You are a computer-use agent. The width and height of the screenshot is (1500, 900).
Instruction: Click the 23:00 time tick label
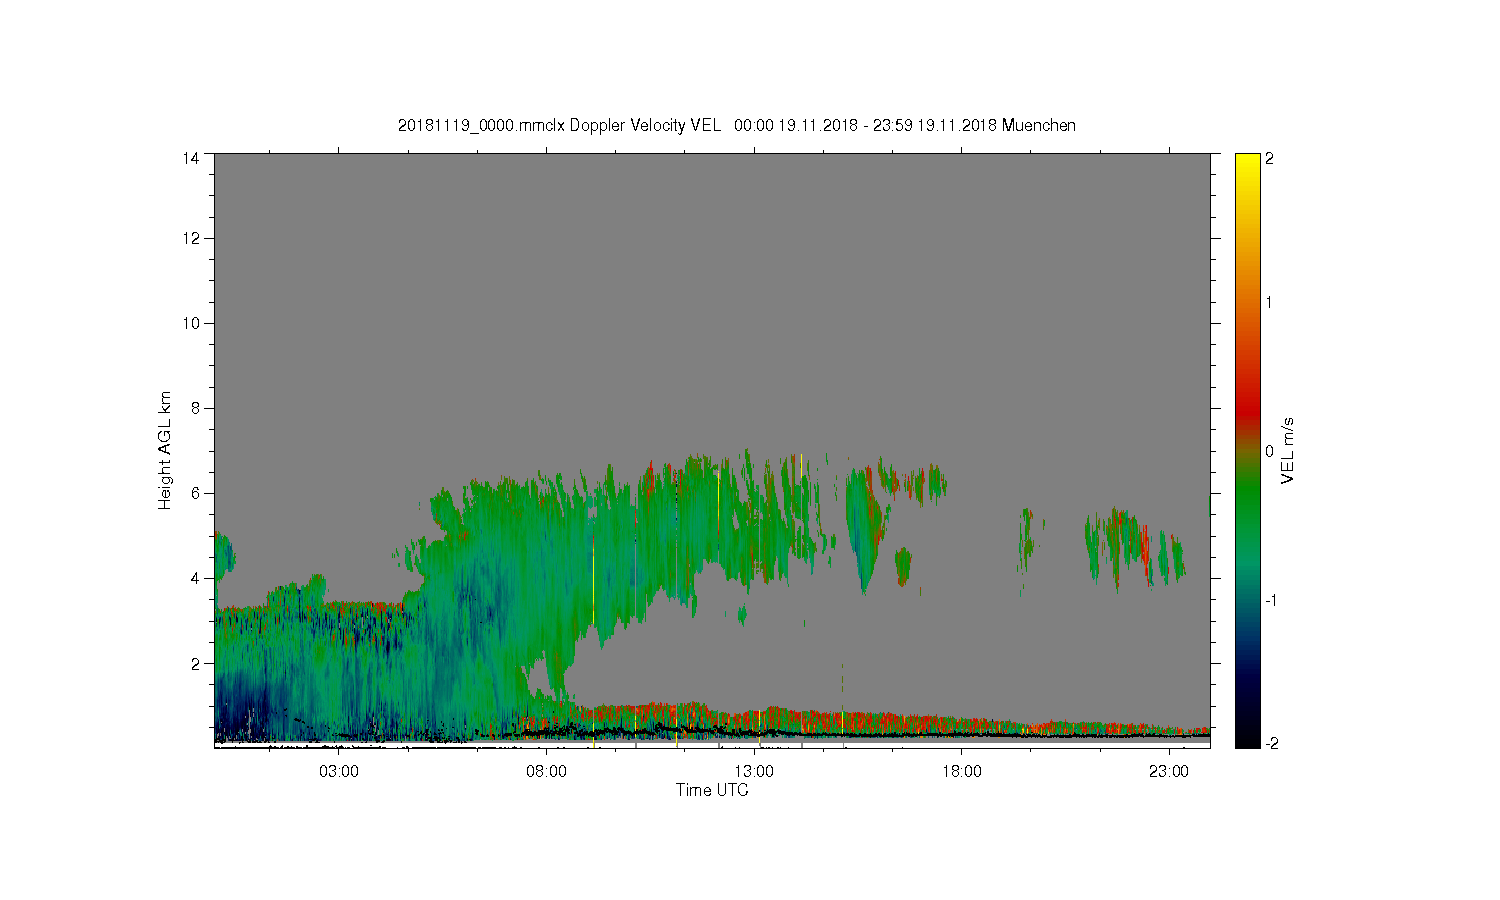(1169, 772)
